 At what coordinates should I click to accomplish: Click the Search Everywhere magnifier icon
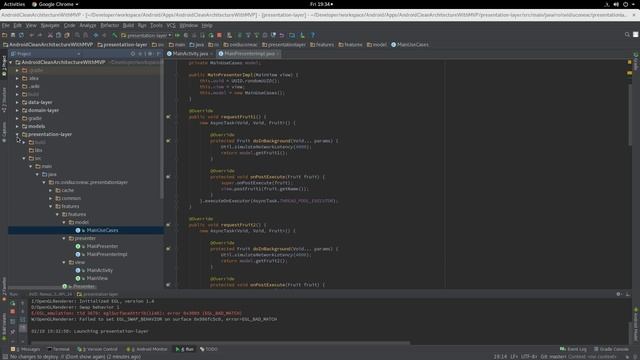click(627, 35)
